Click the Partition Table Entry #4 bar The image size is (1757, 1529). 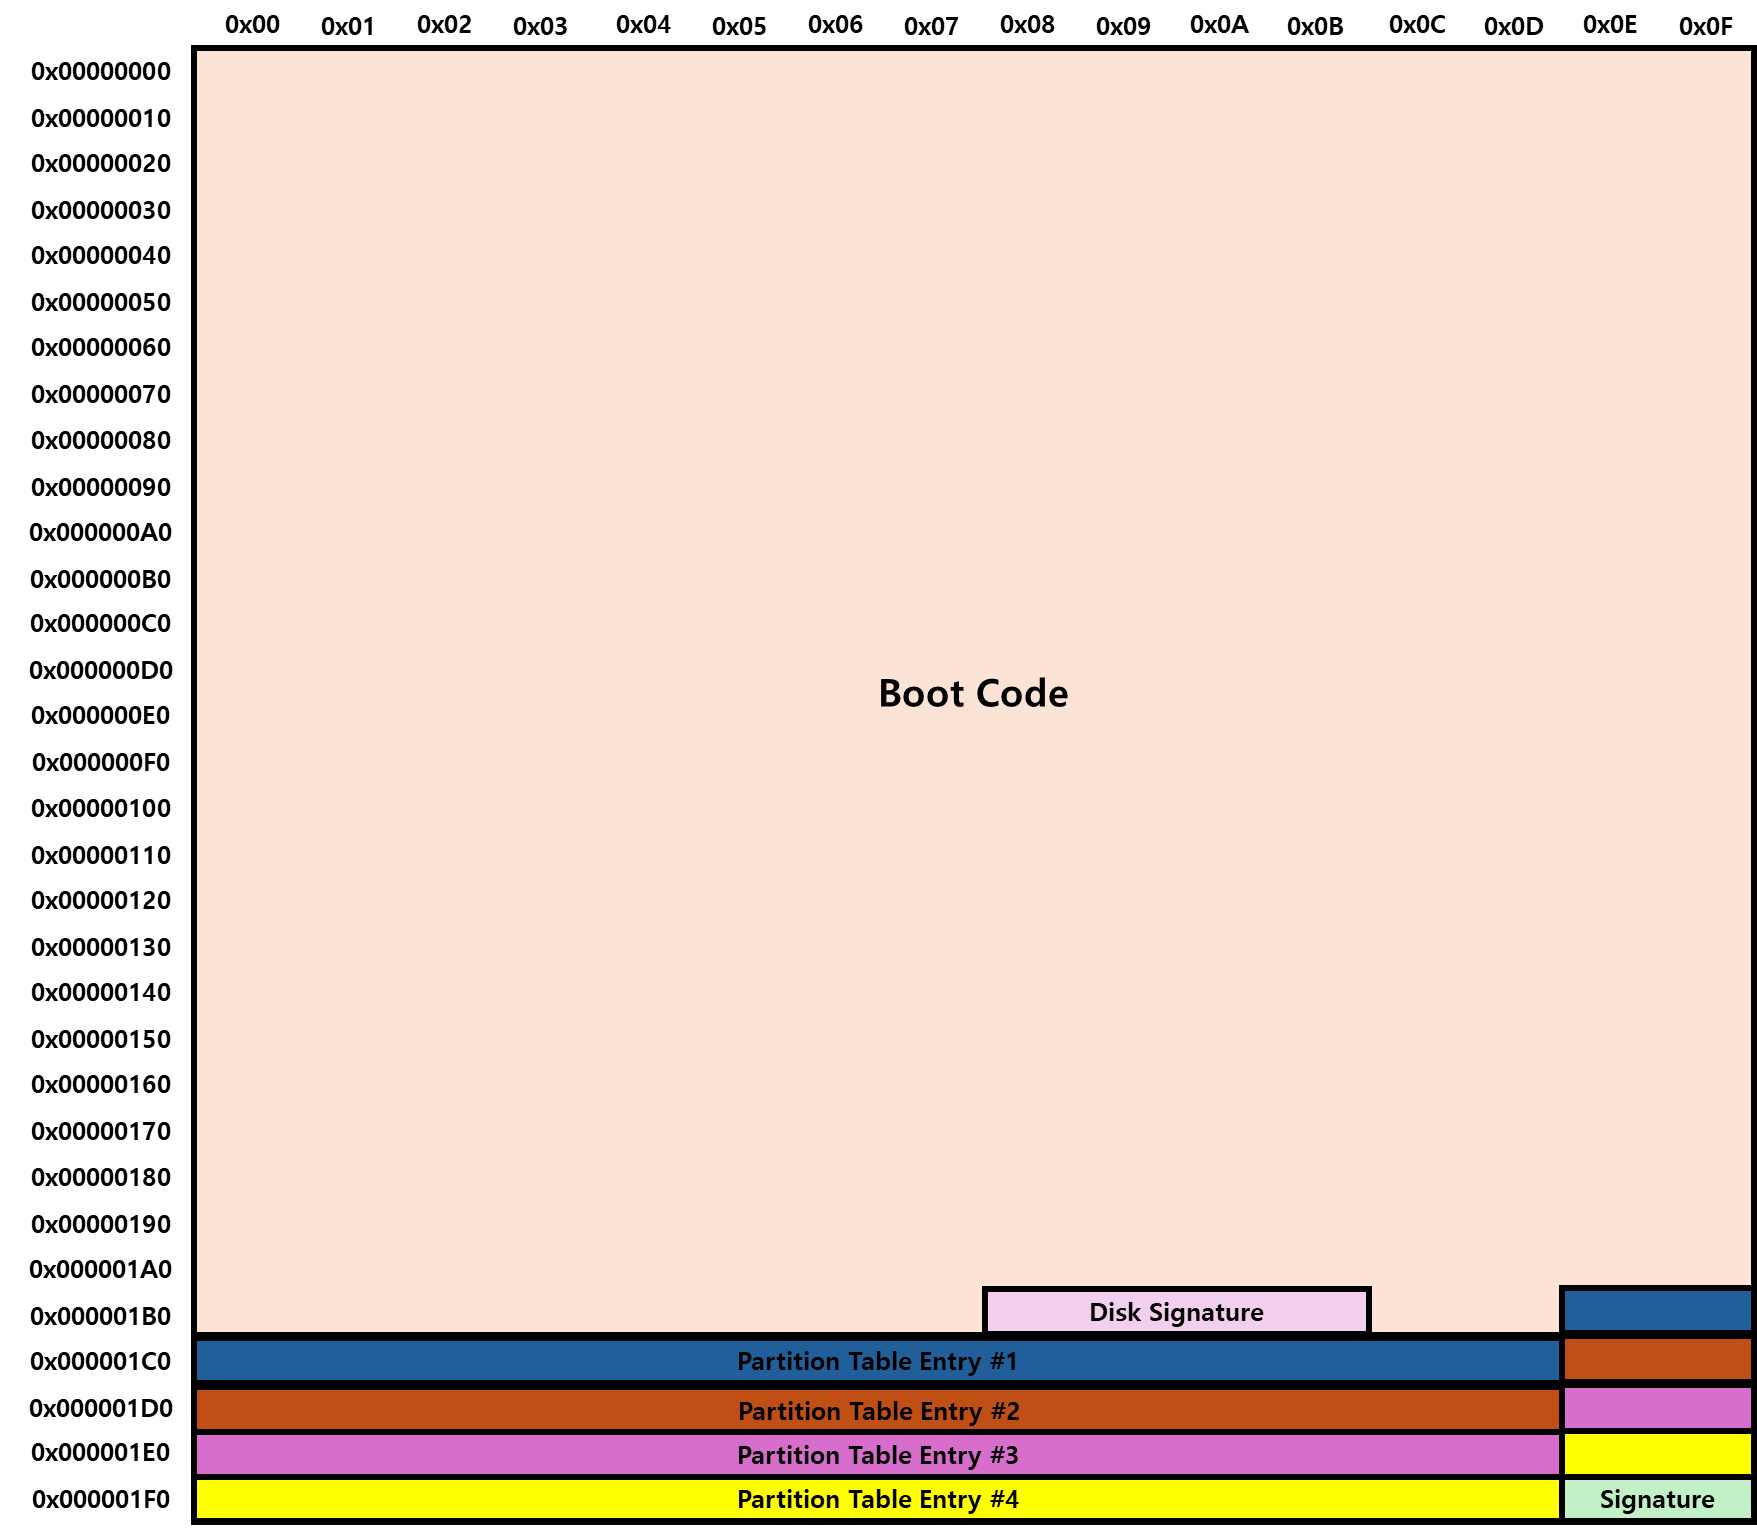tap(877, 1499)
